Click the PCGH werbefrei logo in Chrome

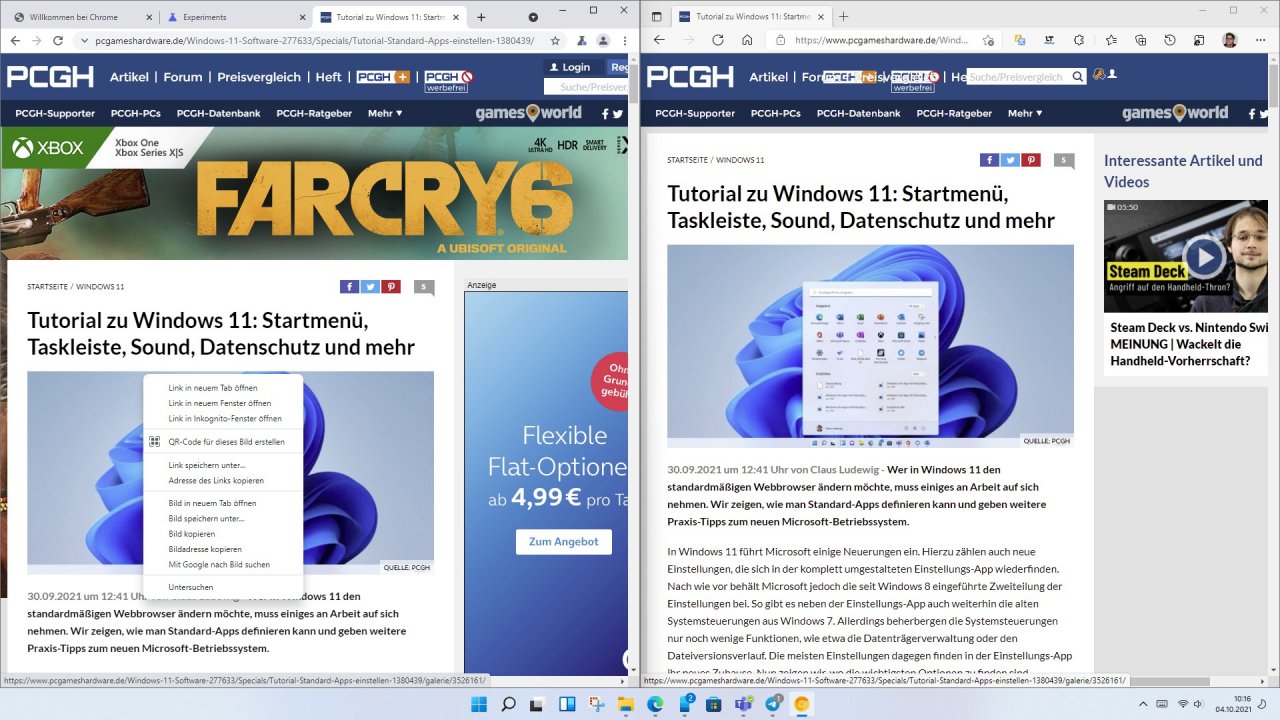pos(448,80)
